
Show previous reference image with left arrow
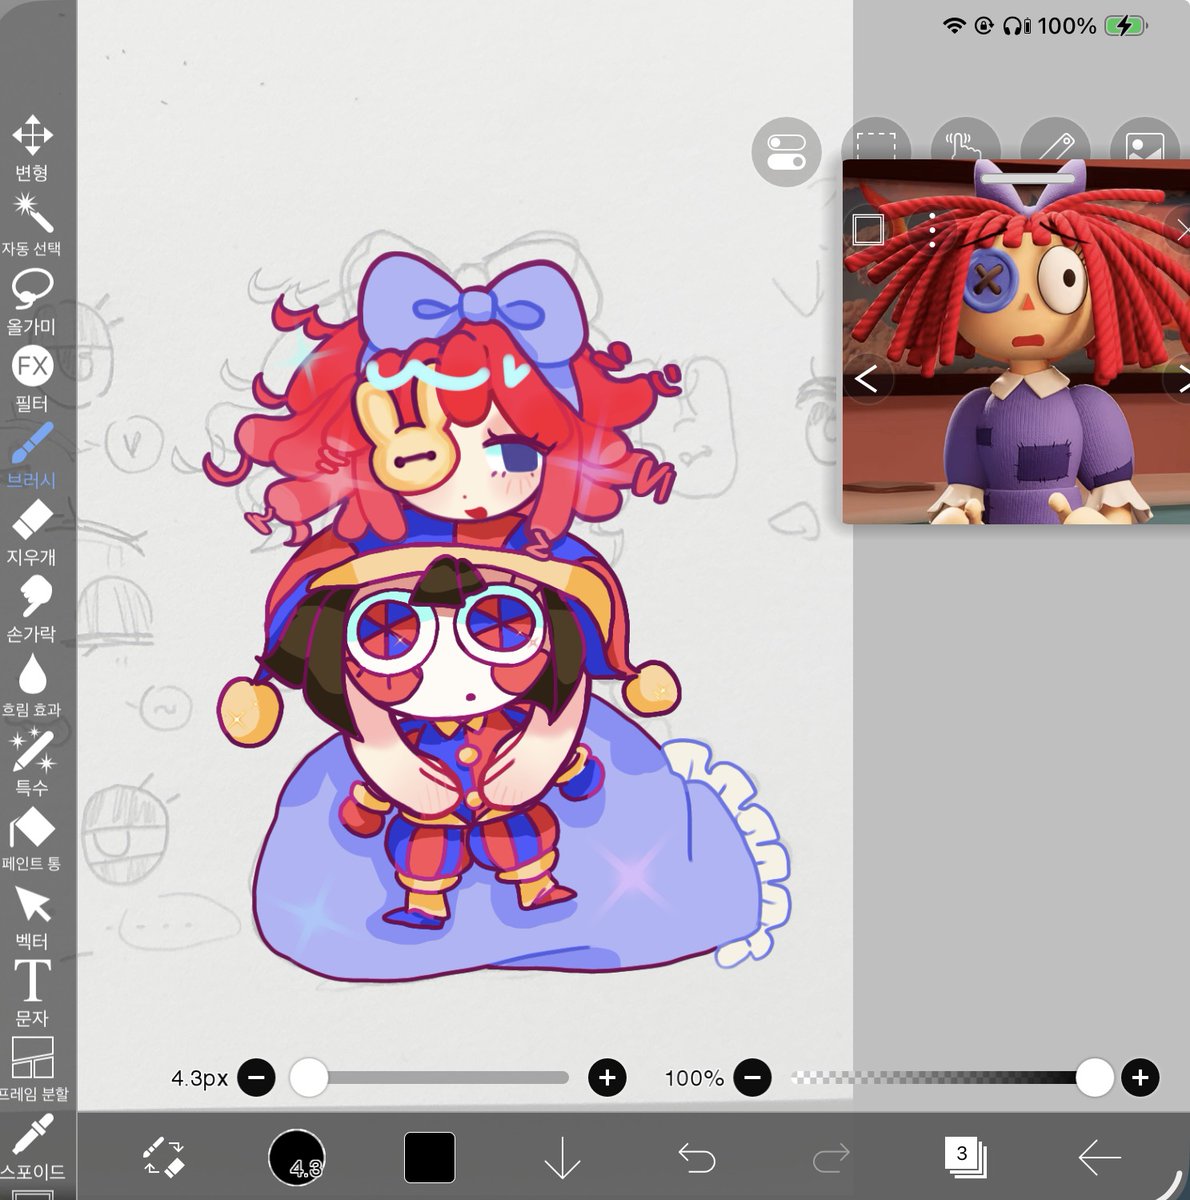pyautogui.click(x=867, y=379)
